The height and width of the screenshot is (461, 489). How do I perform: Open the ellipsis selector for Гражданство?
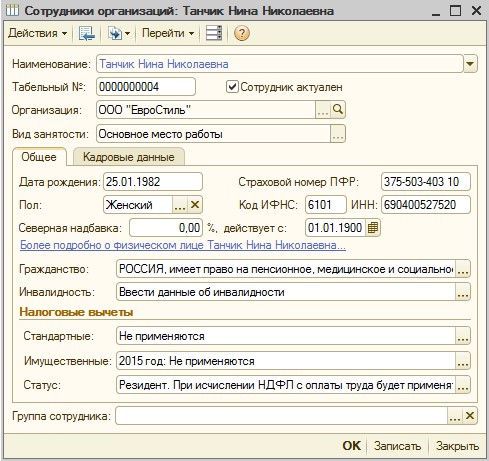pos(463,269)
